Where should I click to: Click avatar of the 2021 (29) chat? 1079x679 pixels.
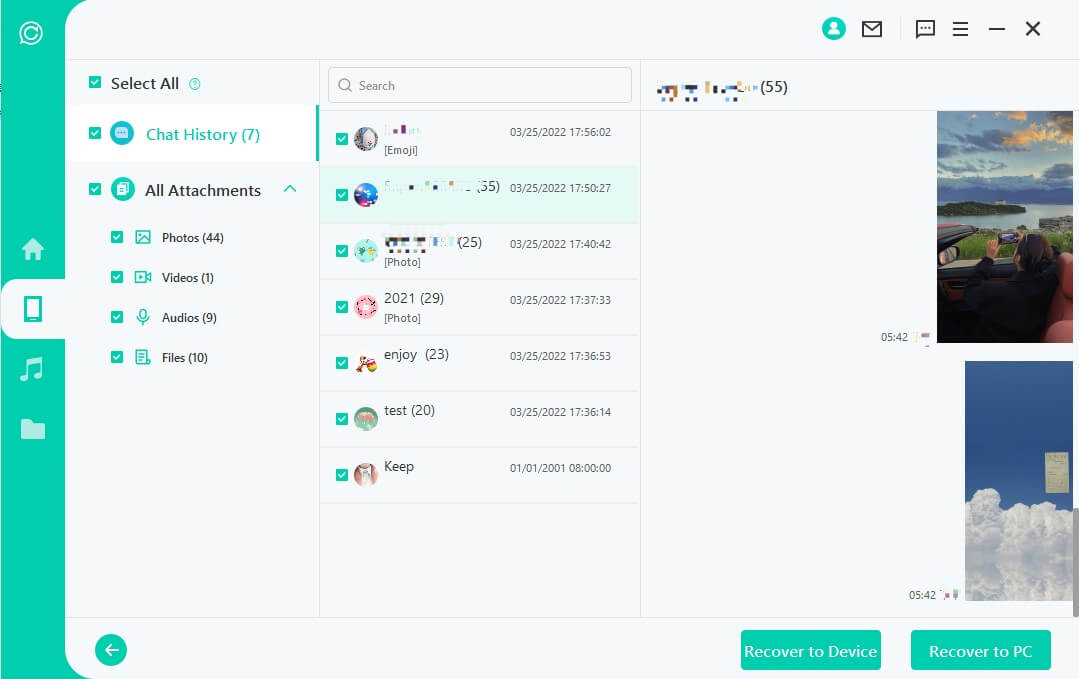(365, 307)
